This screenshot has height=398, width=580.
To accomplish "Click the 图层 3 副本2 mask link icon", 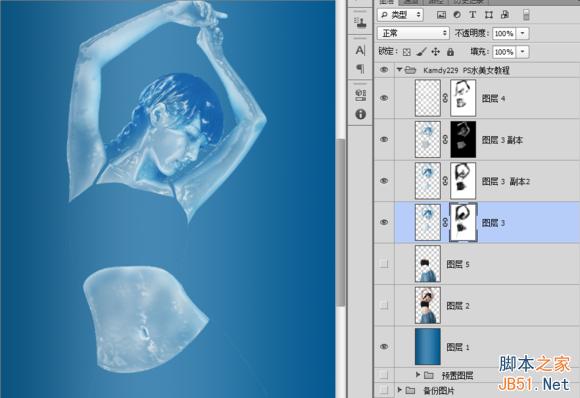I will (x=445, y=181).
